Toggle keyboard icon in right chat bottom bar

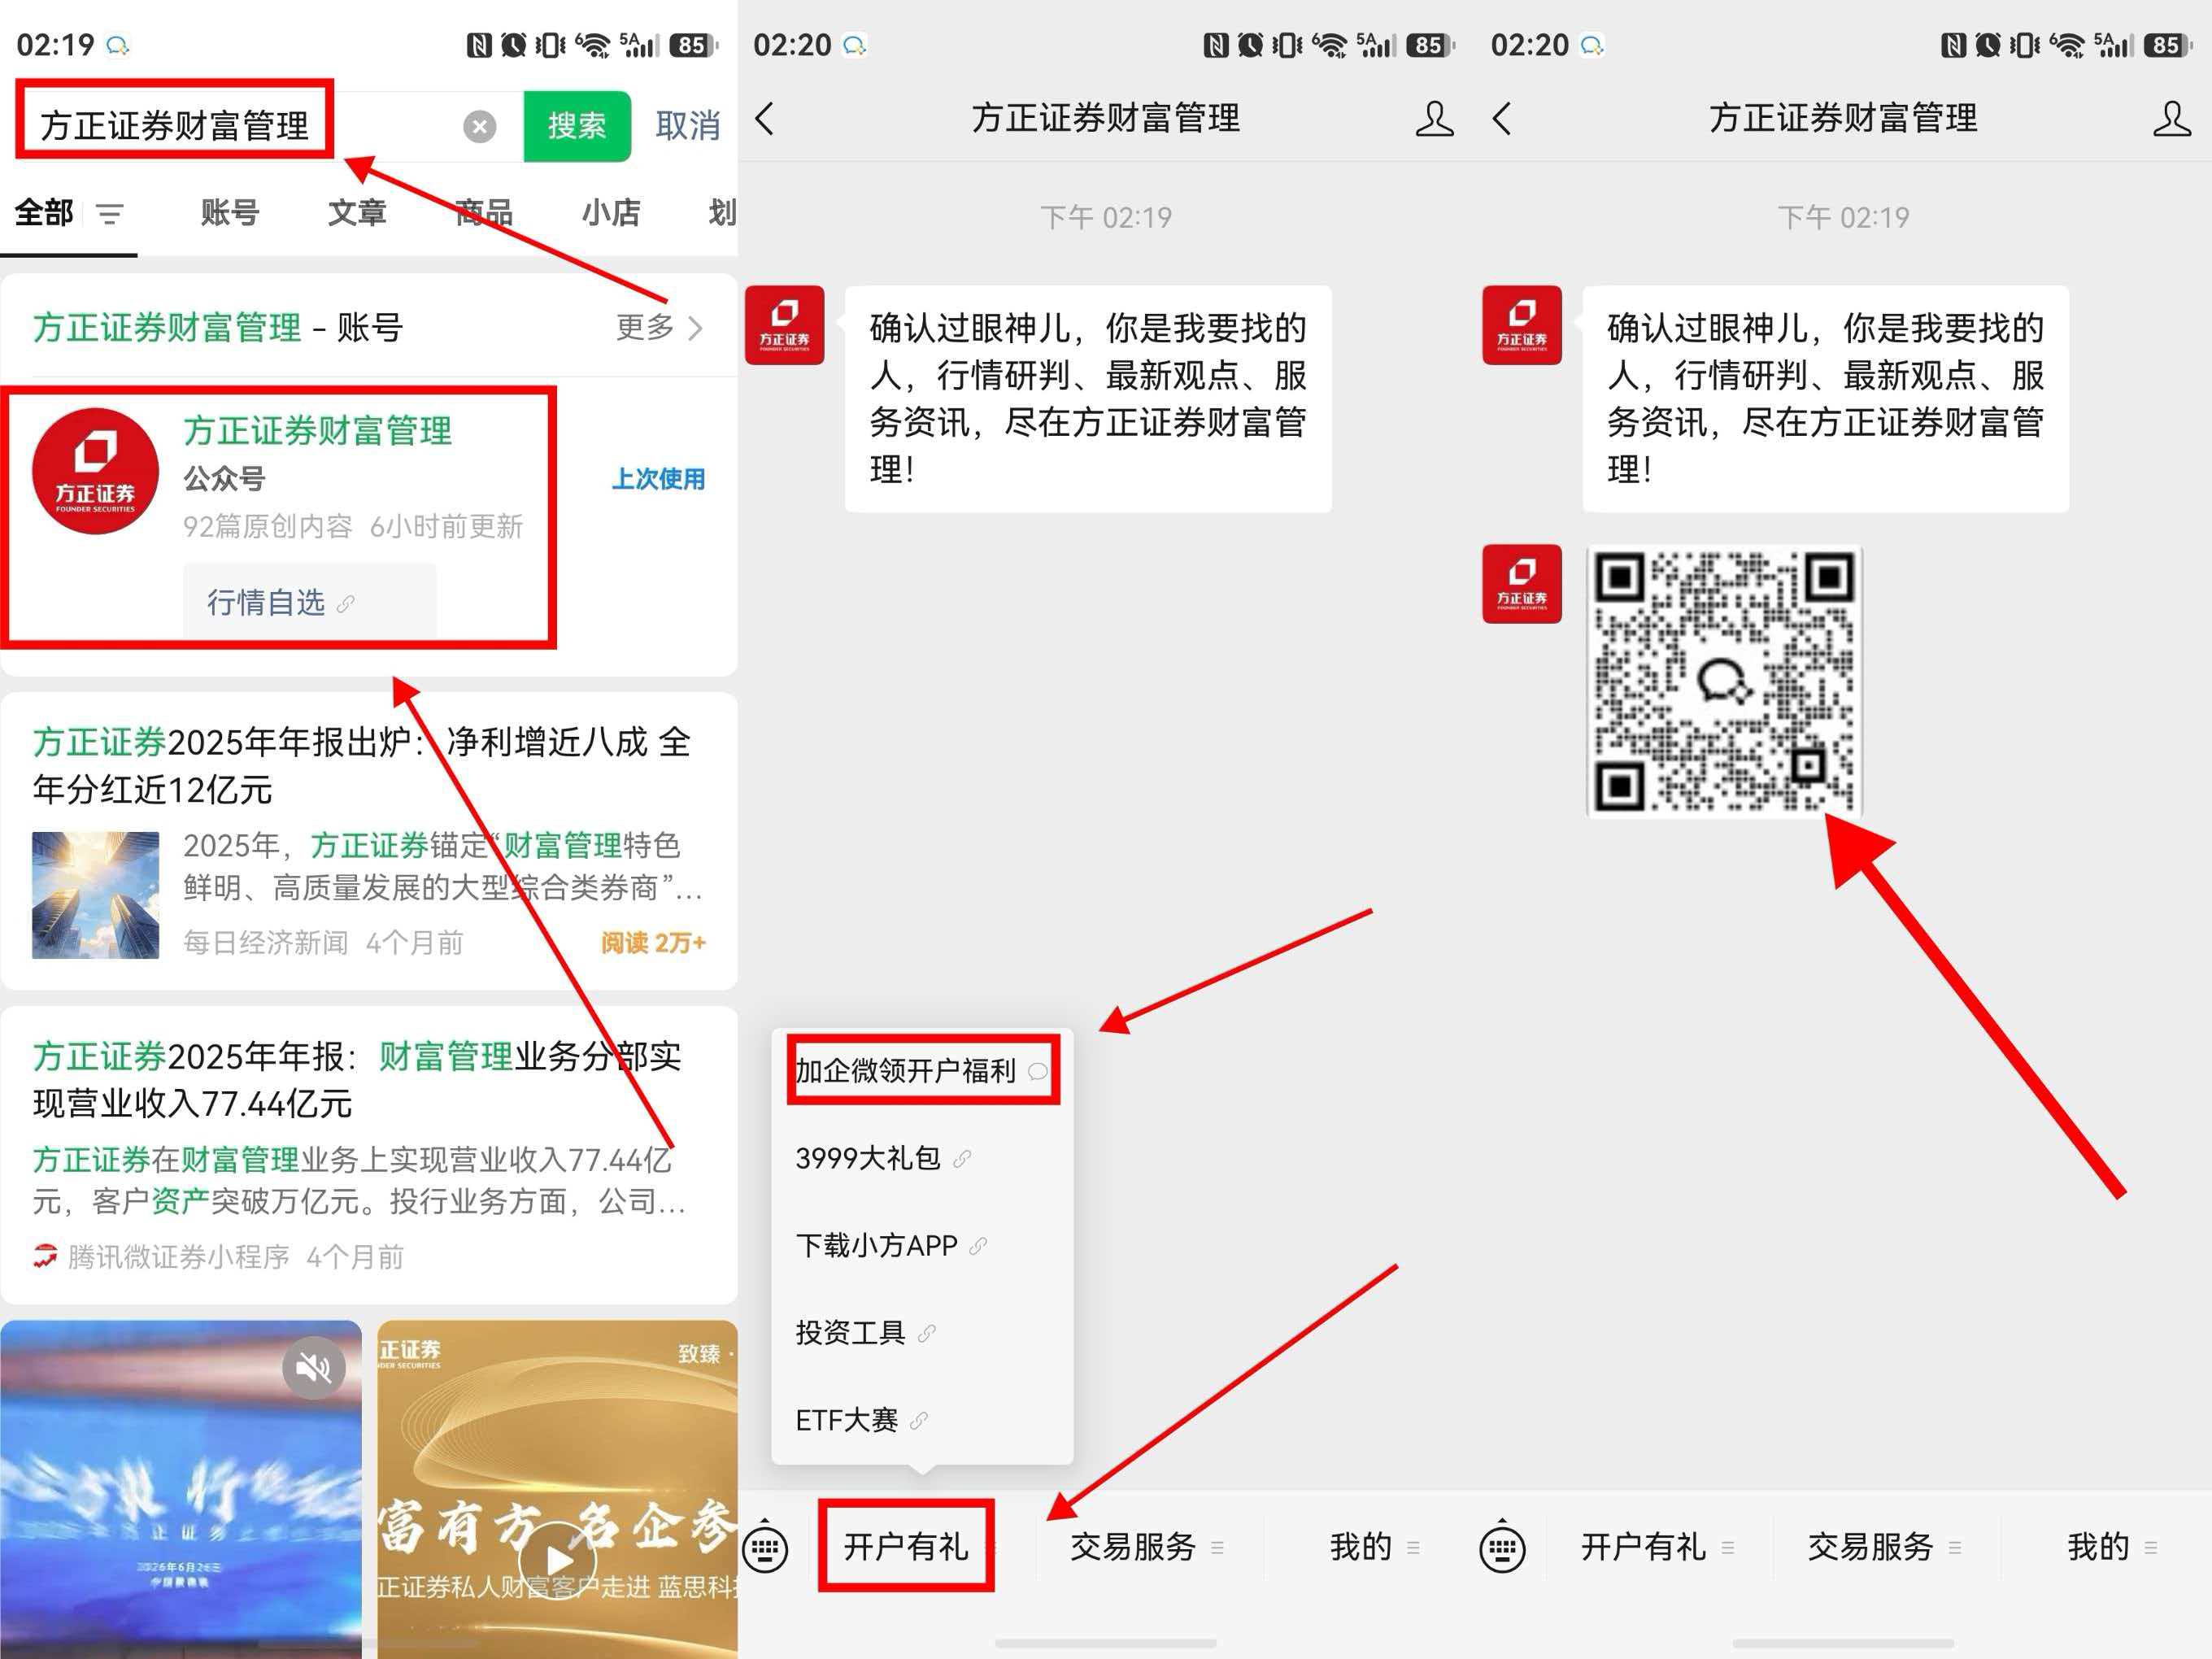click(x=1502, y=1548)
